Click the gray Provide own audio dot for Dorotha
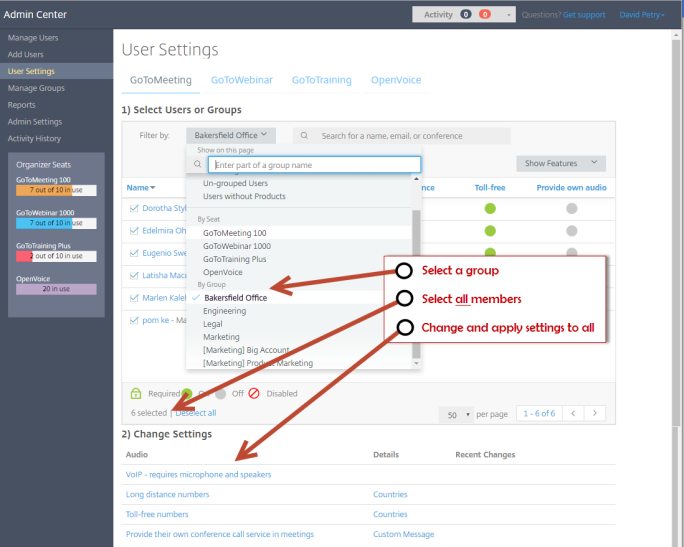This screenshot has width=684, height=547. tap(571, 208)
